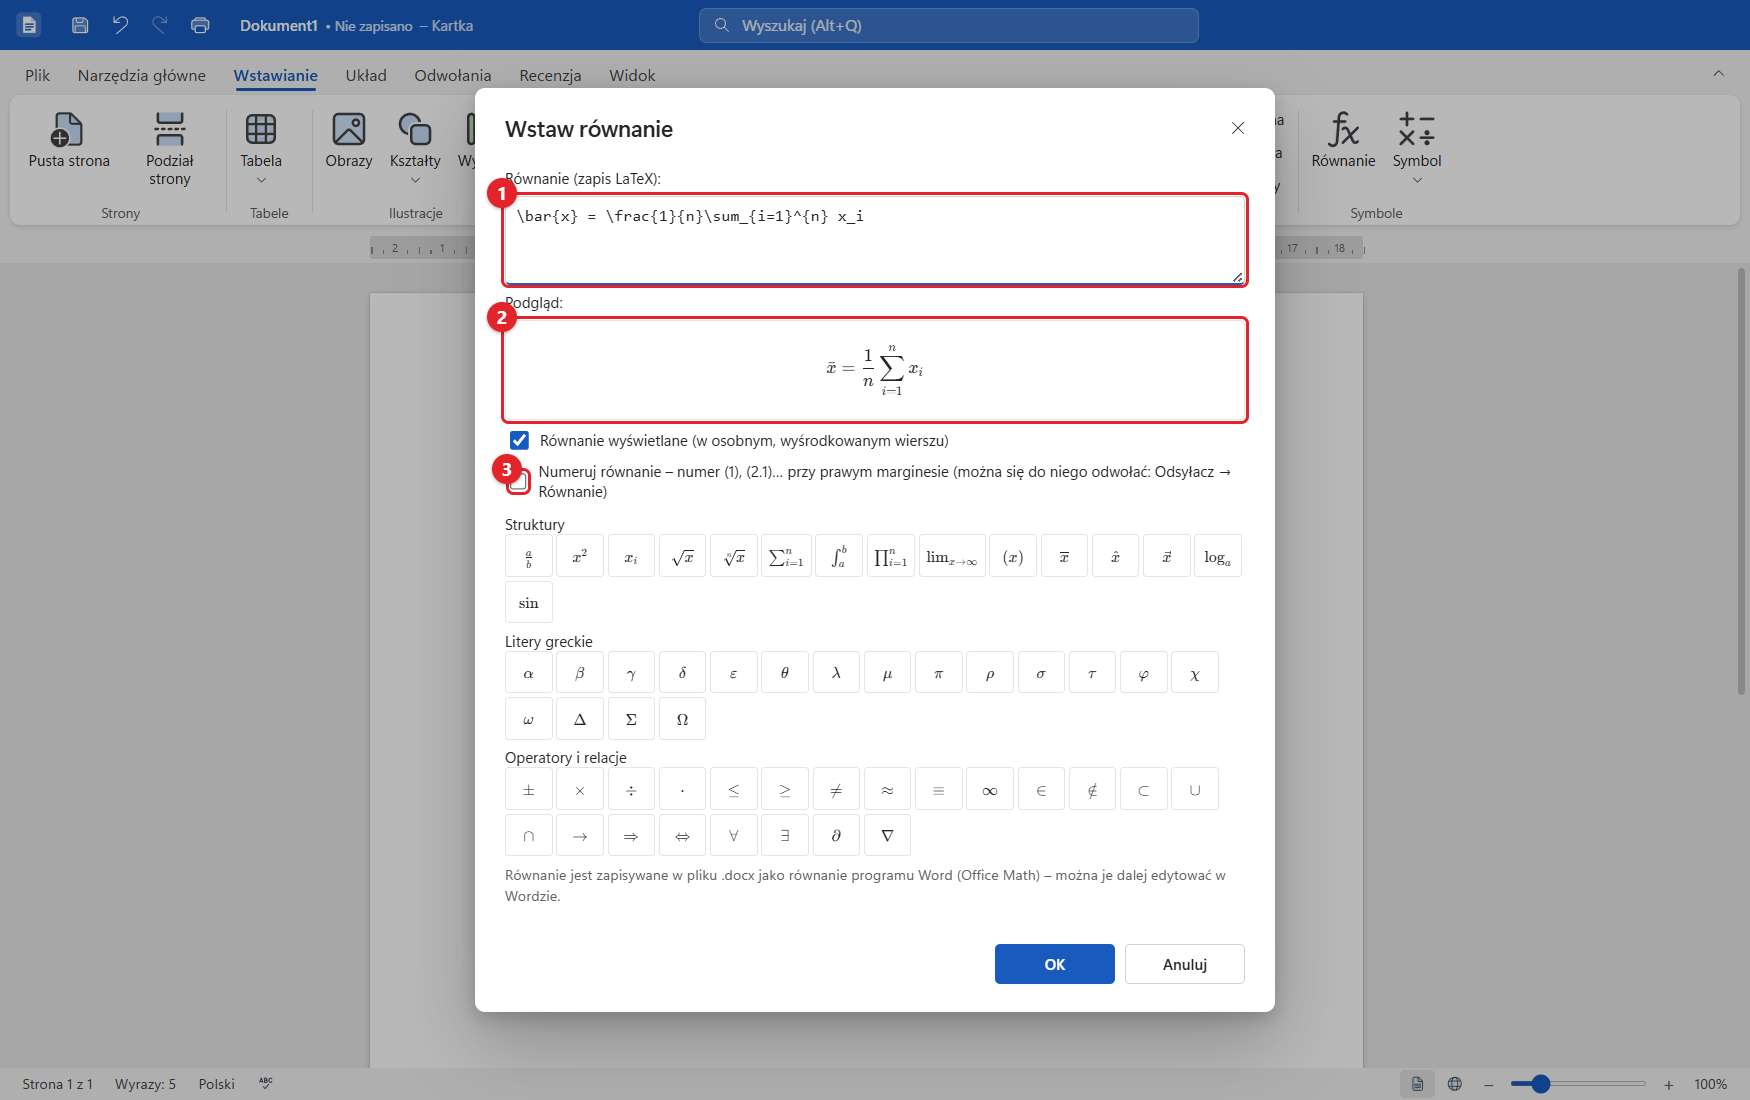Click into the LaTeX equation input field
The image size is (1750, 1100).
tap(875, 240)
